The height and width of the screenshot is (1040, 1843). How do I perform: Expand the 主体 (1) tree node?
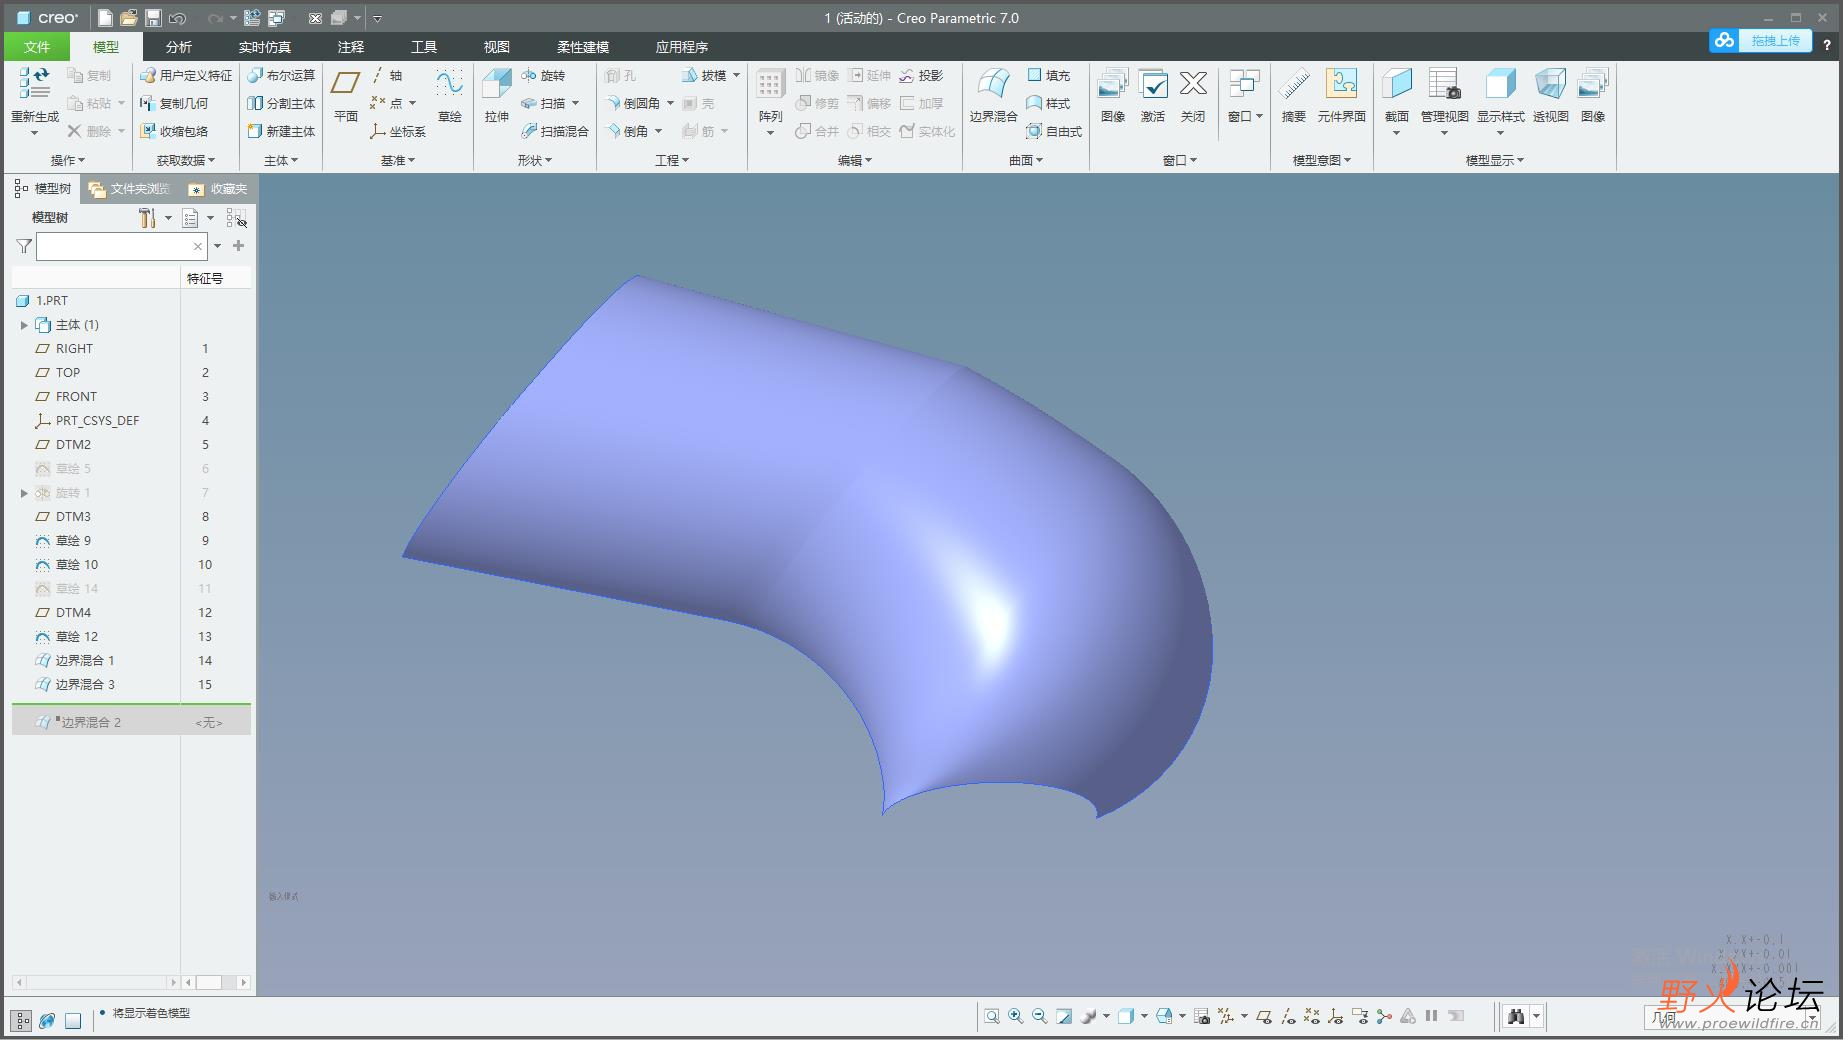(x=24, y=325)
